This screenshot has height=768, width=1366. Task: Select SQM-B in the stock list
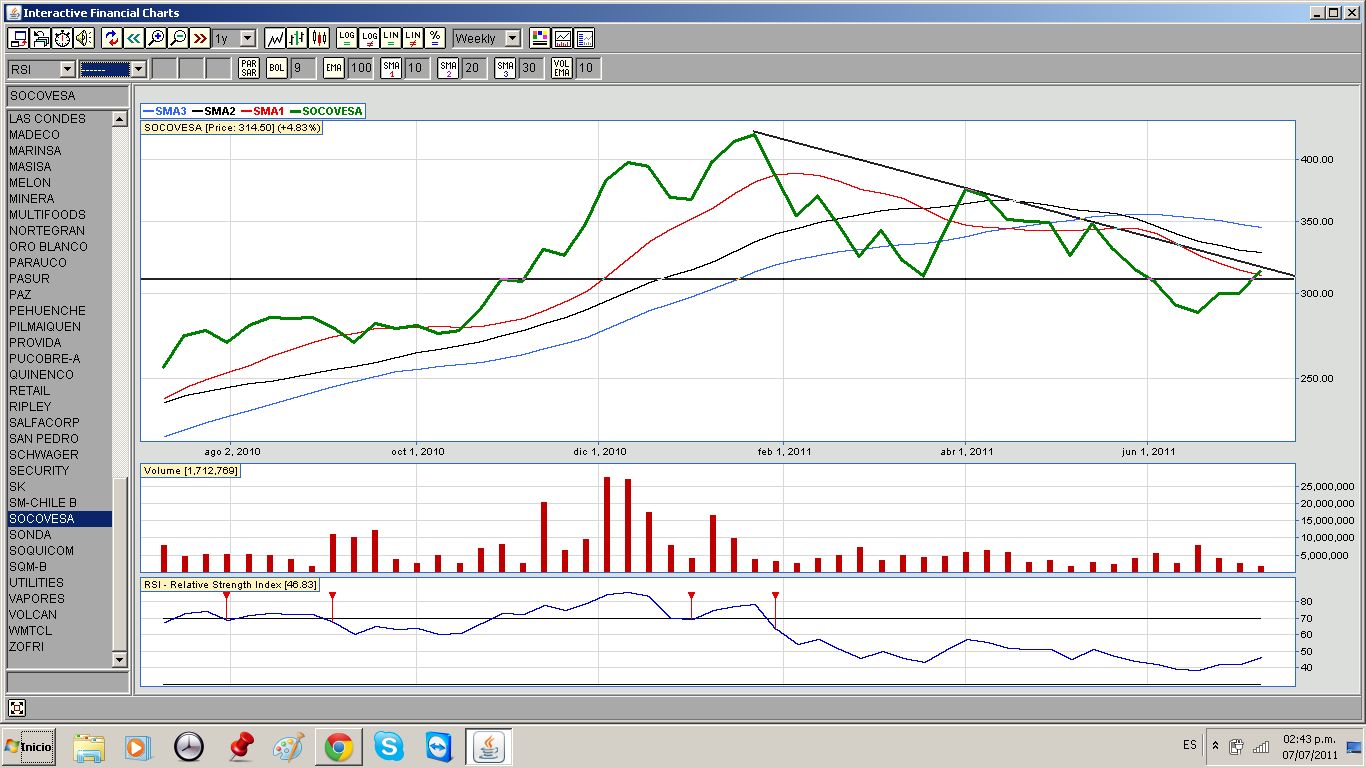(x=59, y=567)
